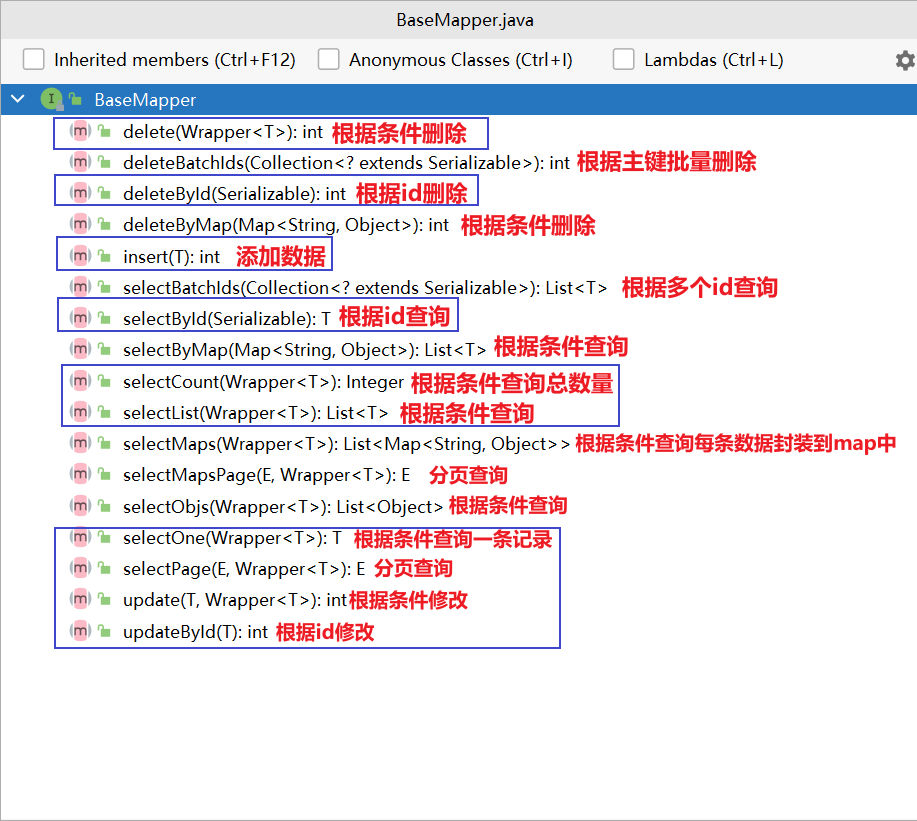917x821 pixels.
Task: Select delete(Wrapper<T>): int method
Action: [223, 132]
